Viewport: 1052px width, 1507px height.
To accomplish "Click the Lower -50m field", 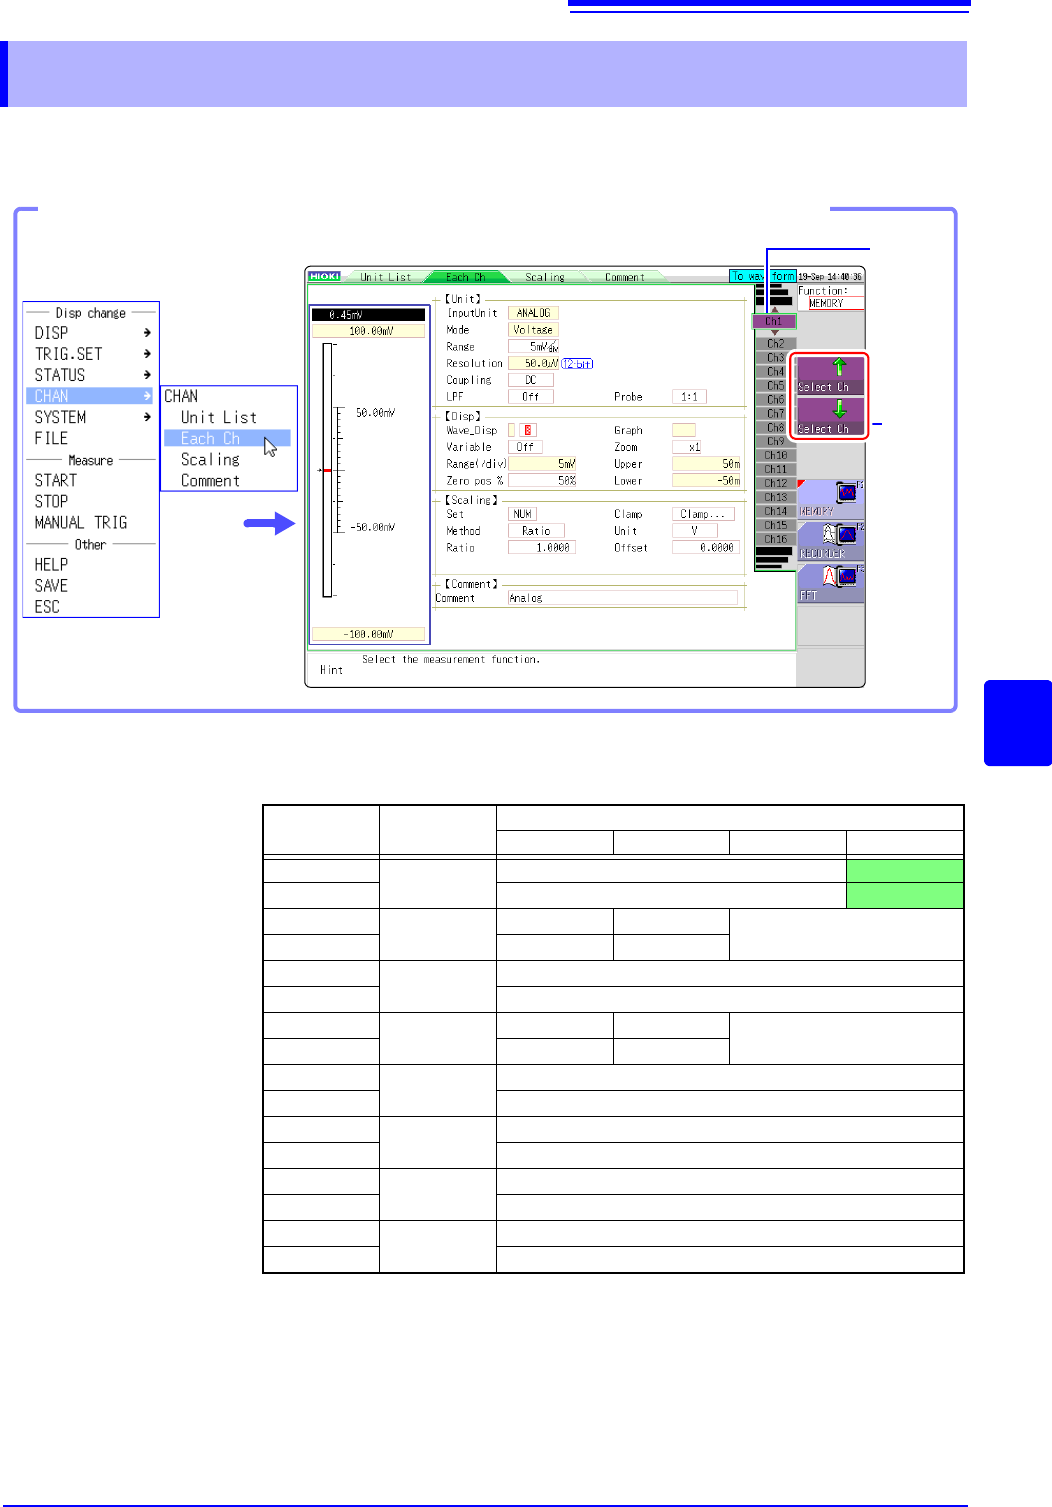I will [706, 481].
